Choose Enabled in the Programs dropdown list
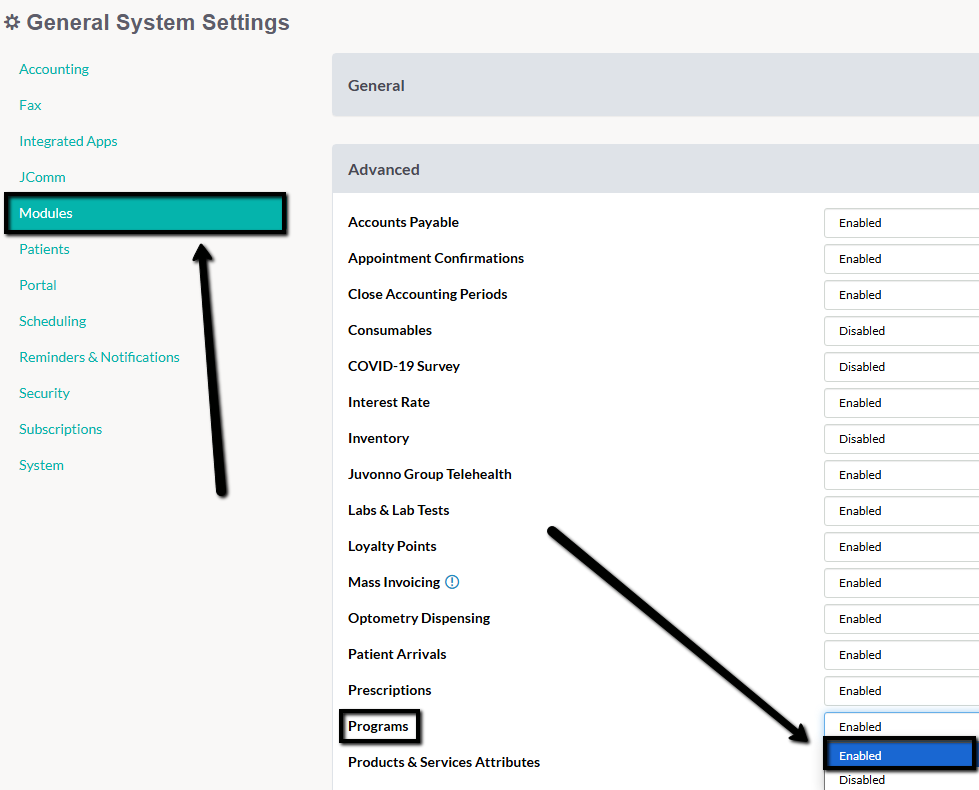This screenshot has height=790, width=979. click(898, 755)
